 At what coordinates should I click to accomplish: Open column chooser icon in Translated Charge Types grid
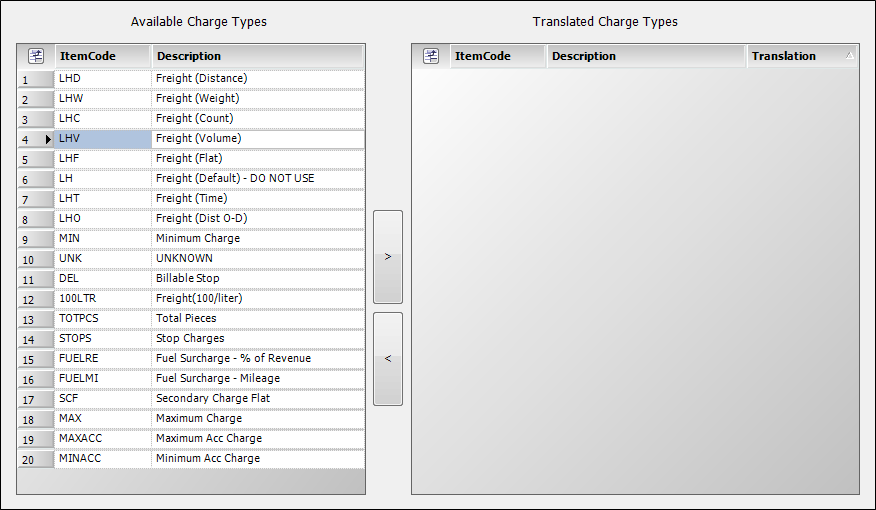431,56
